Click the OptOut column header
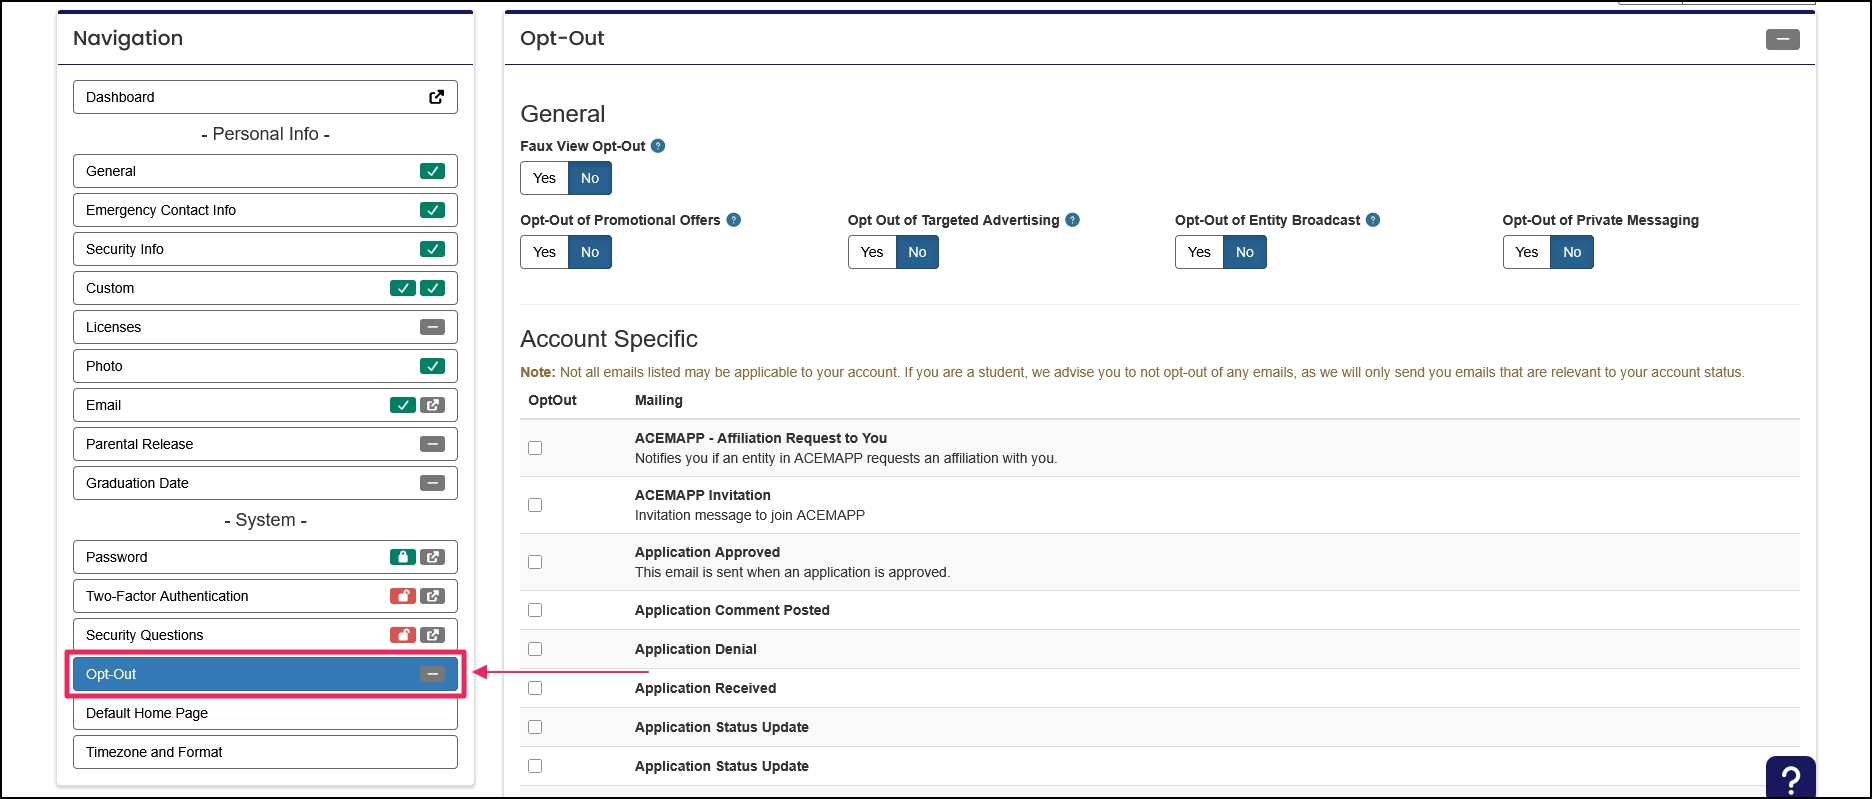 (x=552, y=400)
